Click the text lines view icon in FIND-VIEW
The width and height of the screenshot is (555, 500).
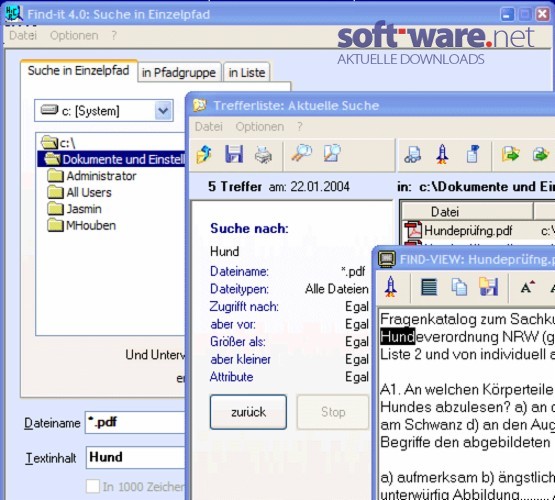pos(429,287)
